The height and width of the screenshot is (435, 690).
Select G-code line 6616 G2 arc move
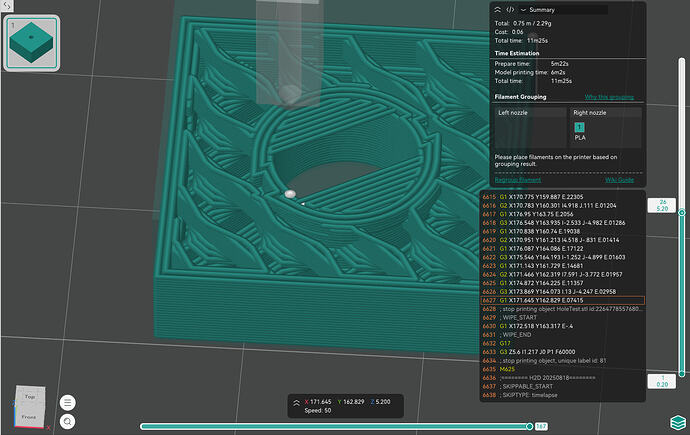562,205
